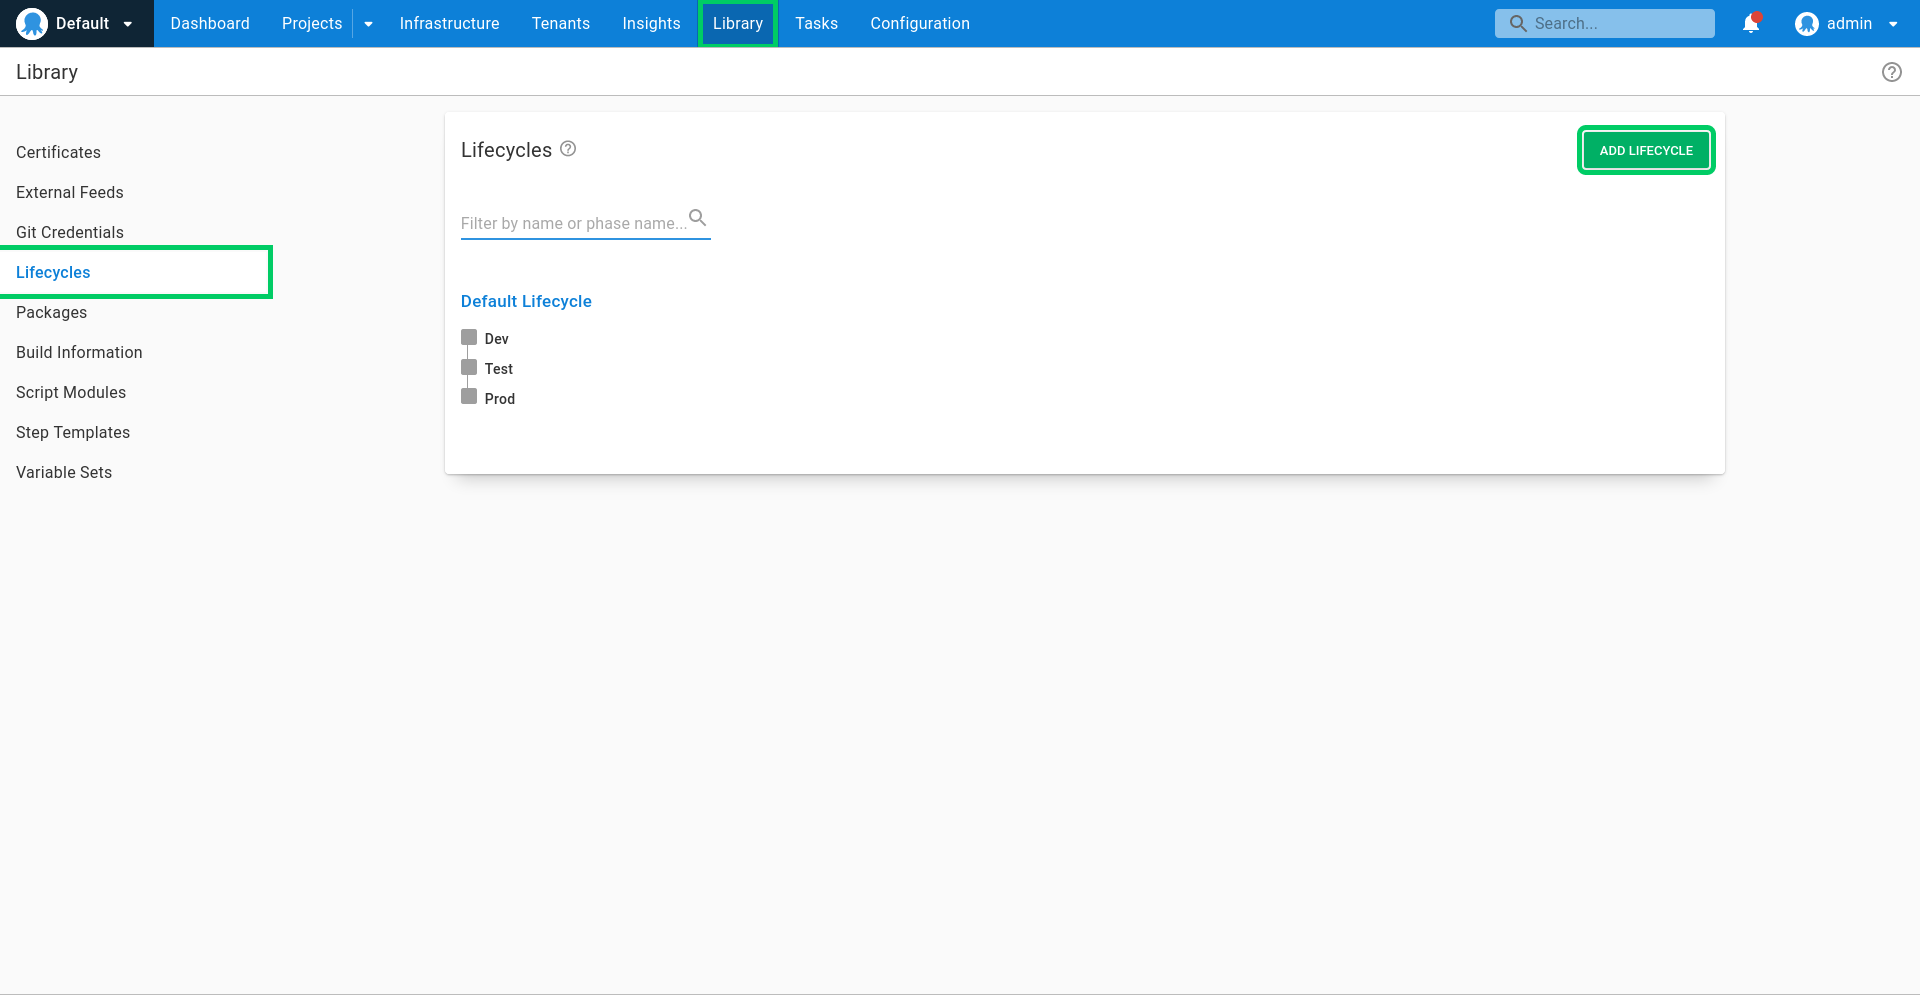Go to the Configuration menu

click(920, 23)
